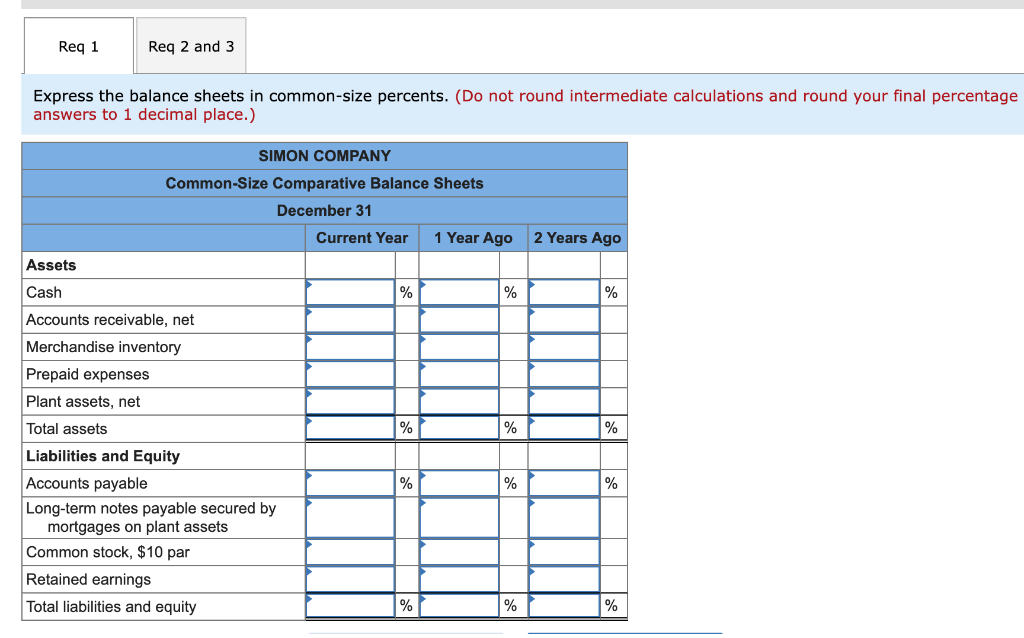
Task: Select Accounts payable 2 Years Ago field
Action: tap(564, 483)
